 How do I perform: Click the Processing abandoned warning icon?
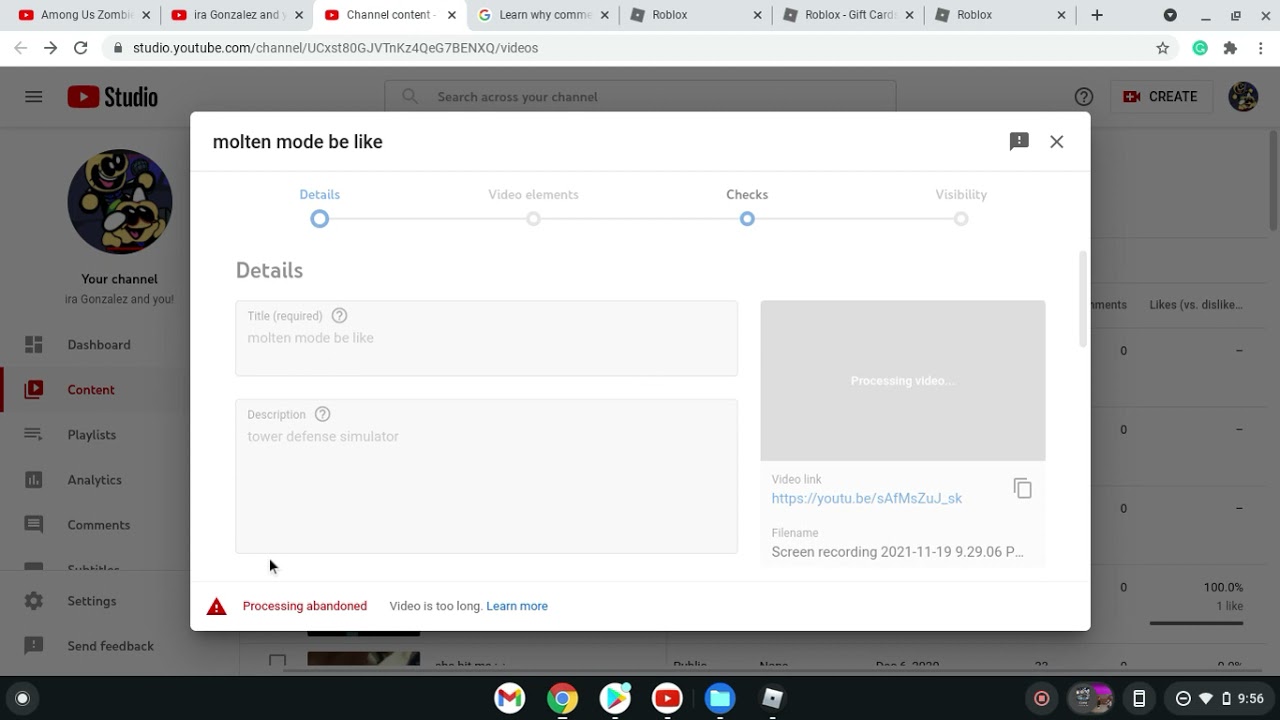(216, 606)
